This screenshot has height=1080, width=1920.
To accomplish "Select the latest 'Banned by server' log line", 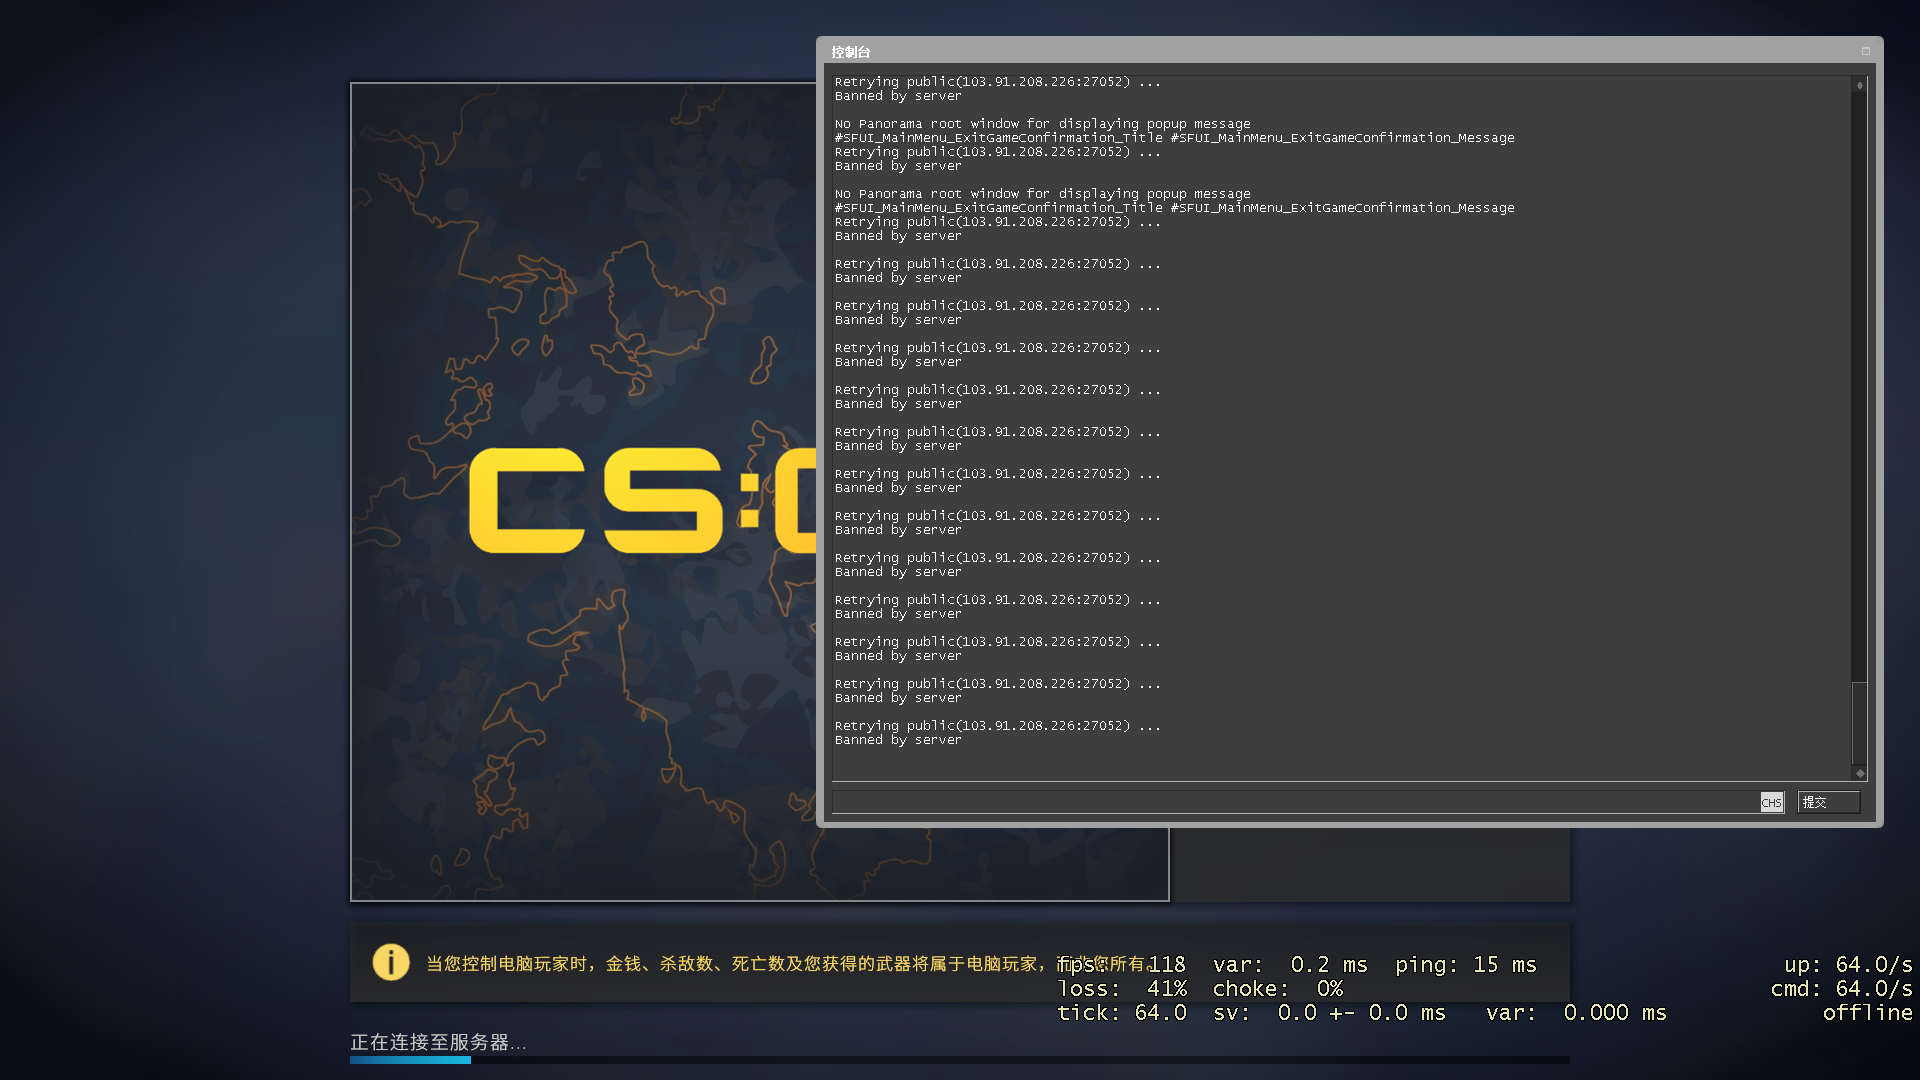I will [897, 740].
